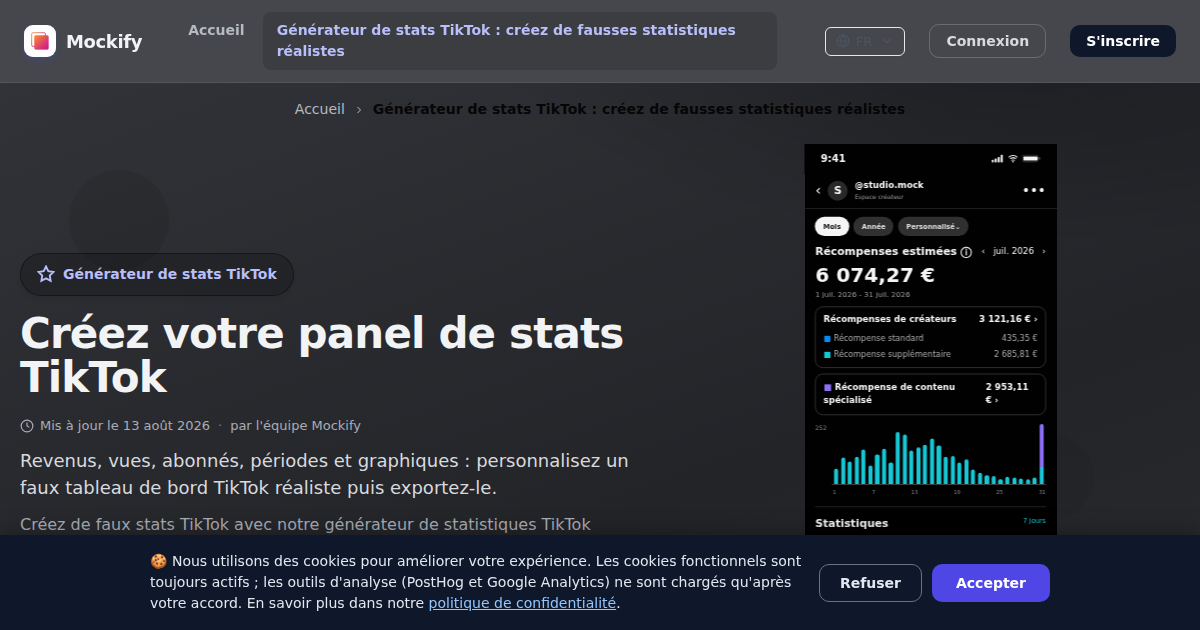1200x630 pixels.
Task: Open the Mockify brand name link
Action: coord(104,41)
